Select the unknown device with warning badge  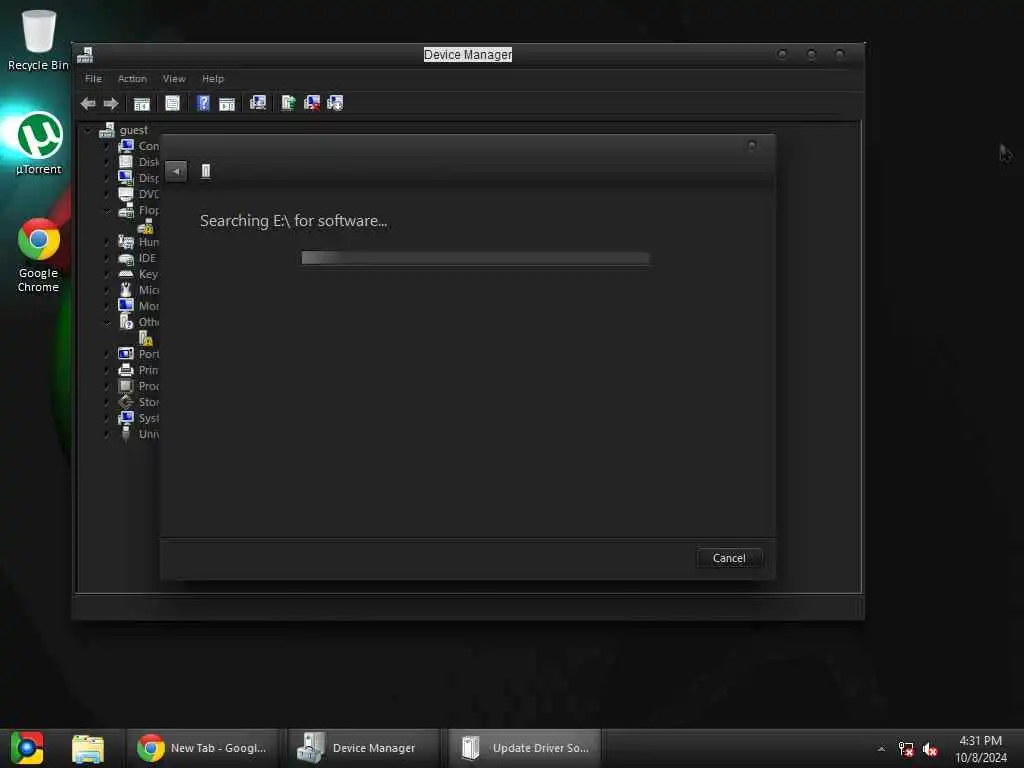(x=145, y=338)
